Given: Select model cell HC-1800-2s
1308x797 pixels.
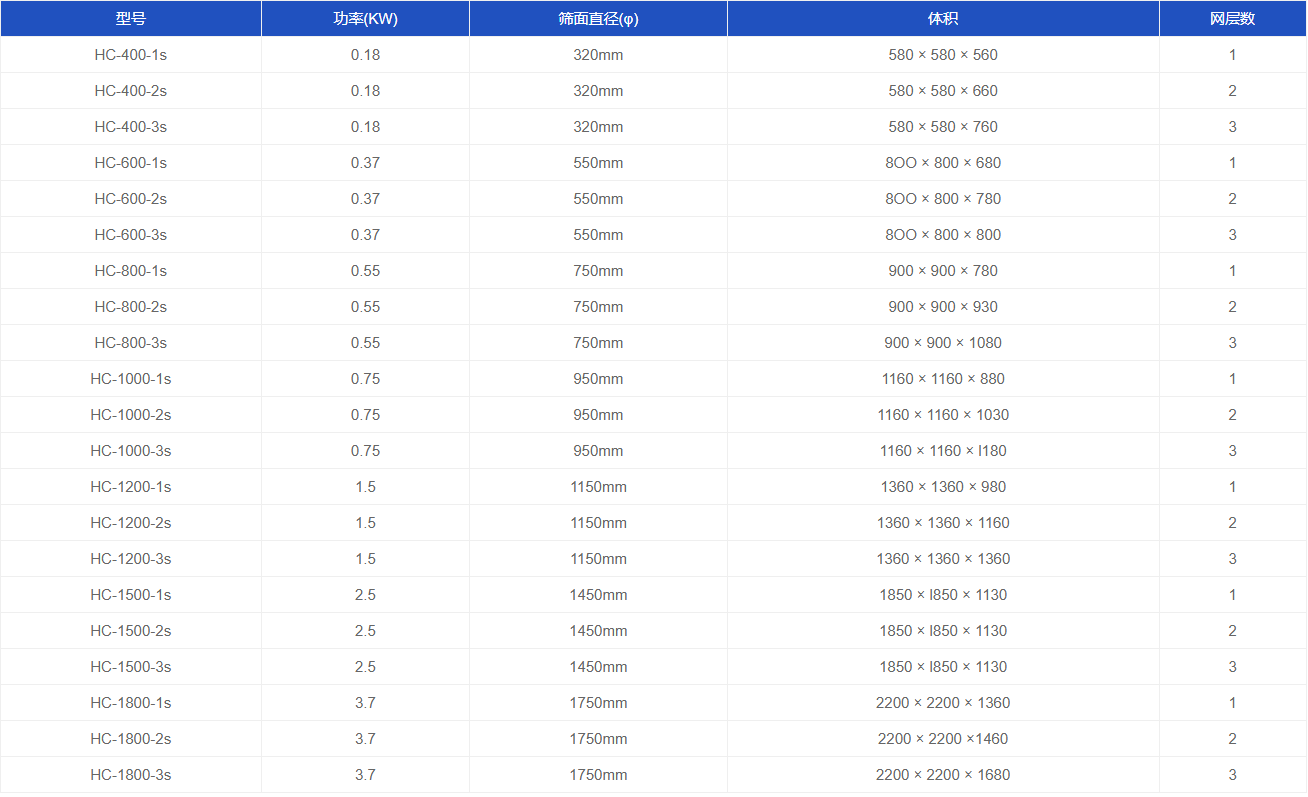Looking at the screenshot, I should 131,739.
